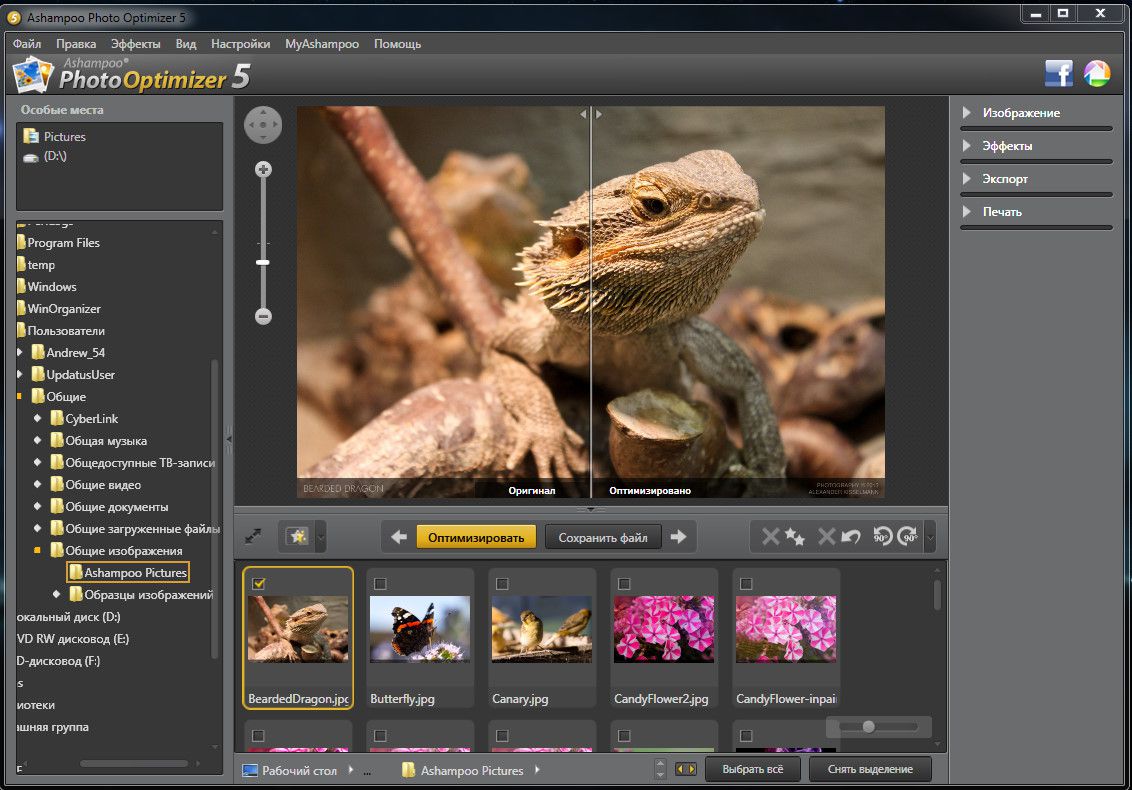The height and width of the screenshot is (790, 1132).
Task: Click the zoom-in plus icon
Action: [263, 170]
